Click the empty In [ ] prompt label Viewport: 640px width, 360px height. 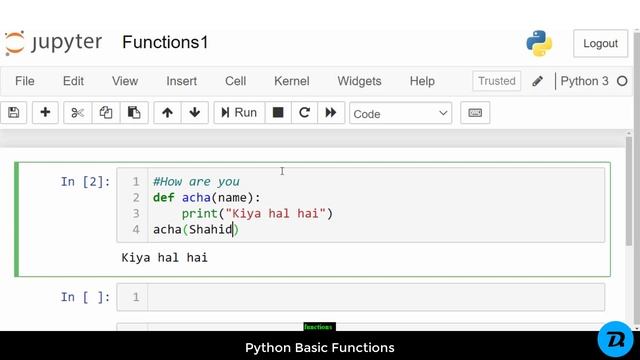85,297
